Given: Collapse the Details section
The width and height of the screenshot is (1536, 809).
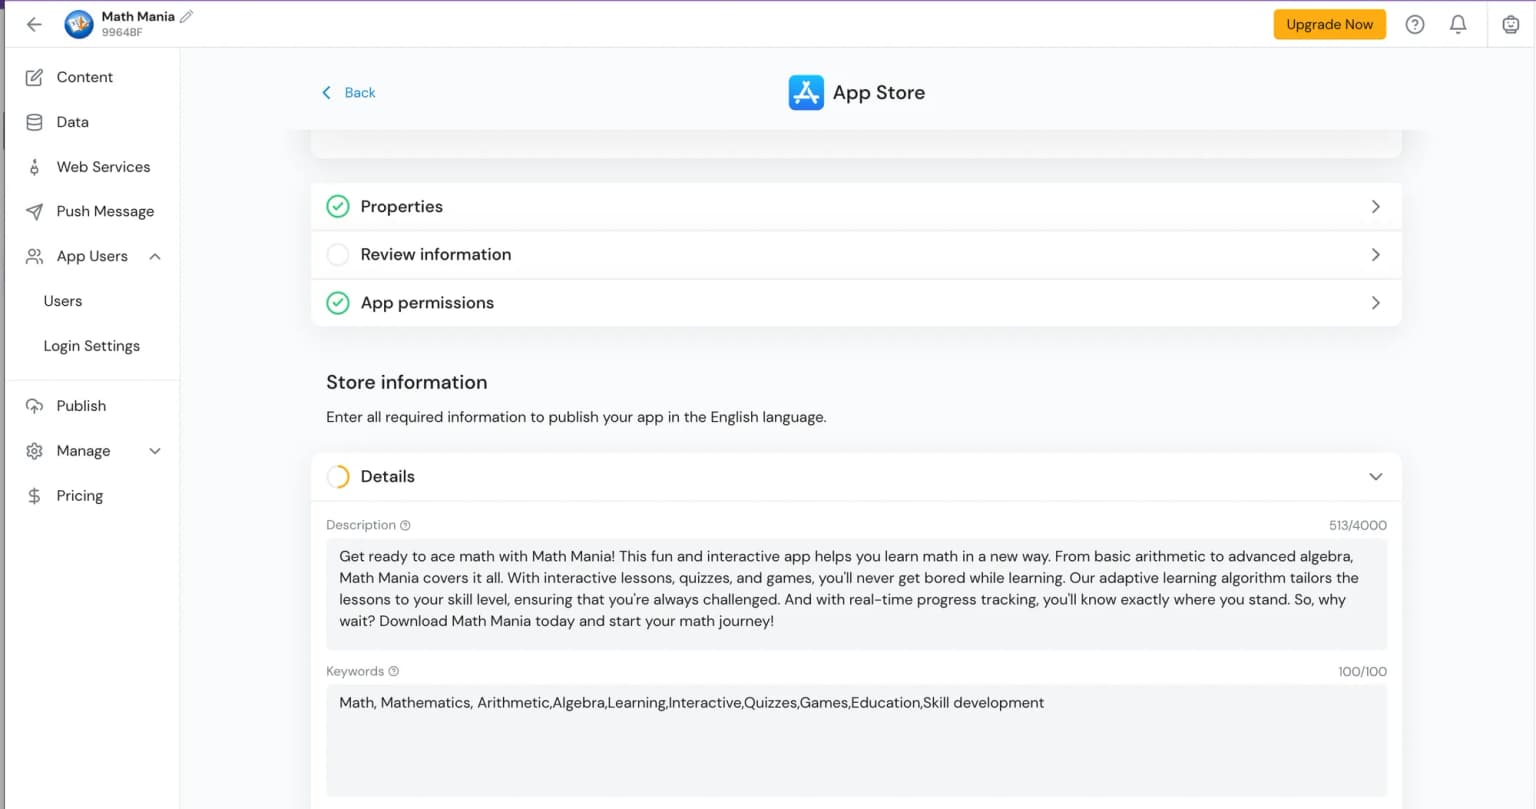Looking at the screenshot, I should [1375, 477].
